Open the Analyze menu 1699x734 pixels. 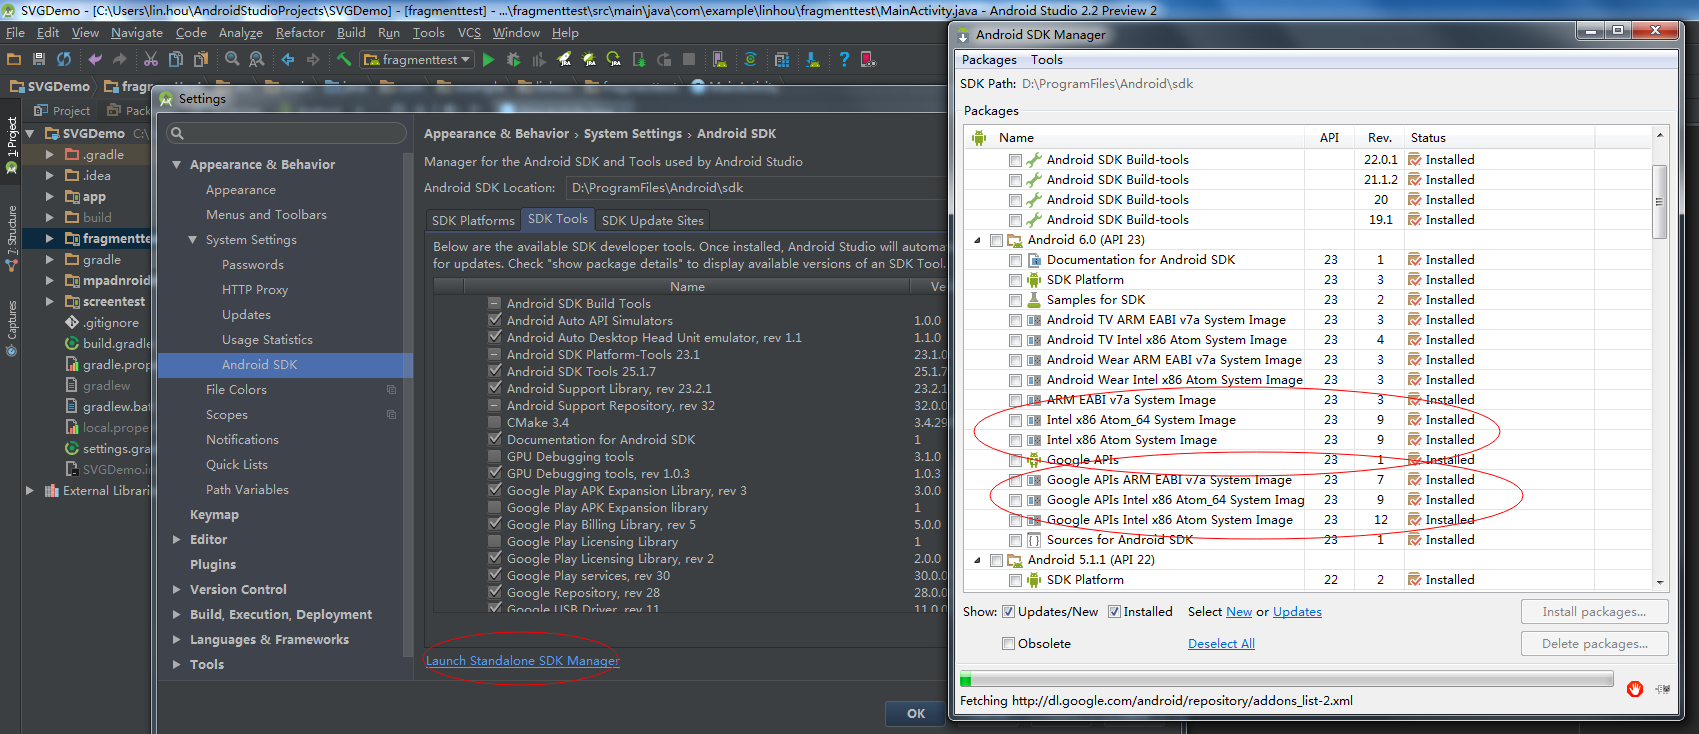tap(240, 33)
